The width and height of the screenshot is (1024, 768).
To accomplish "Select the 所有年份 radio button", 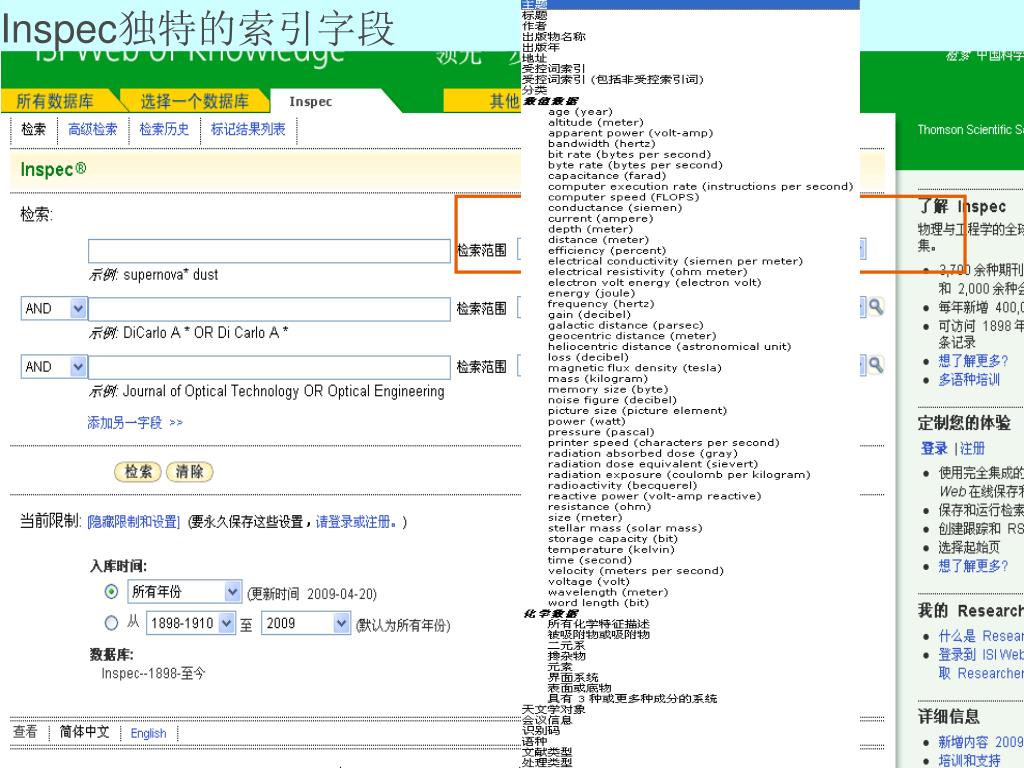I will pos(112,592).
